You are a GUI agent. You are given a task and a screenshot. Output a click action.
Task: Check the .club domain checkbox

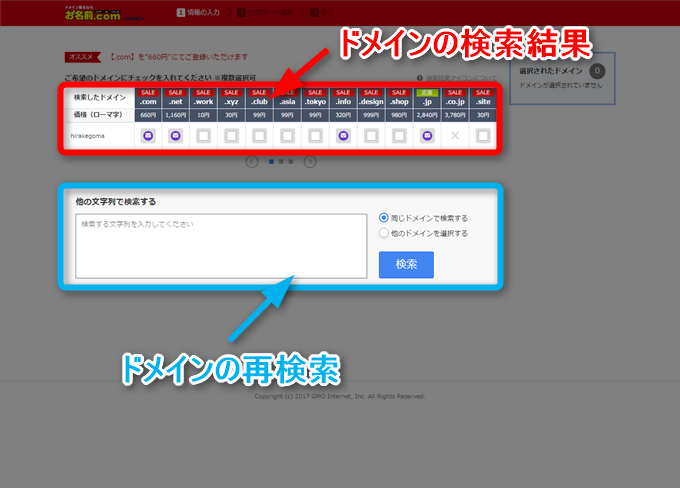259,136
